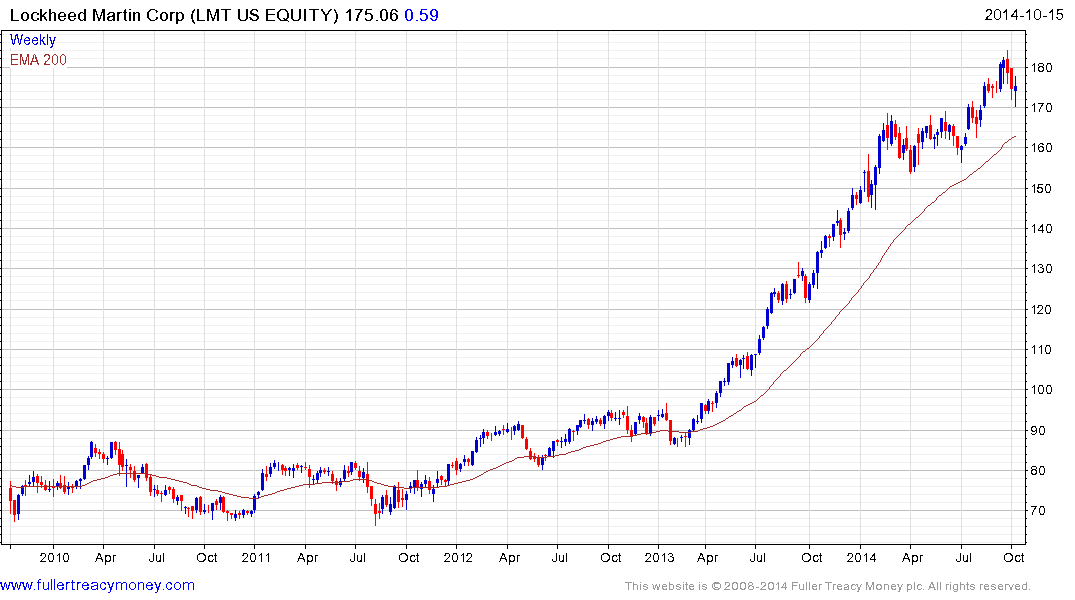Click the 2010 year axis label
The width and height of the screenshot is (1075, 600).
pos(54,557)
